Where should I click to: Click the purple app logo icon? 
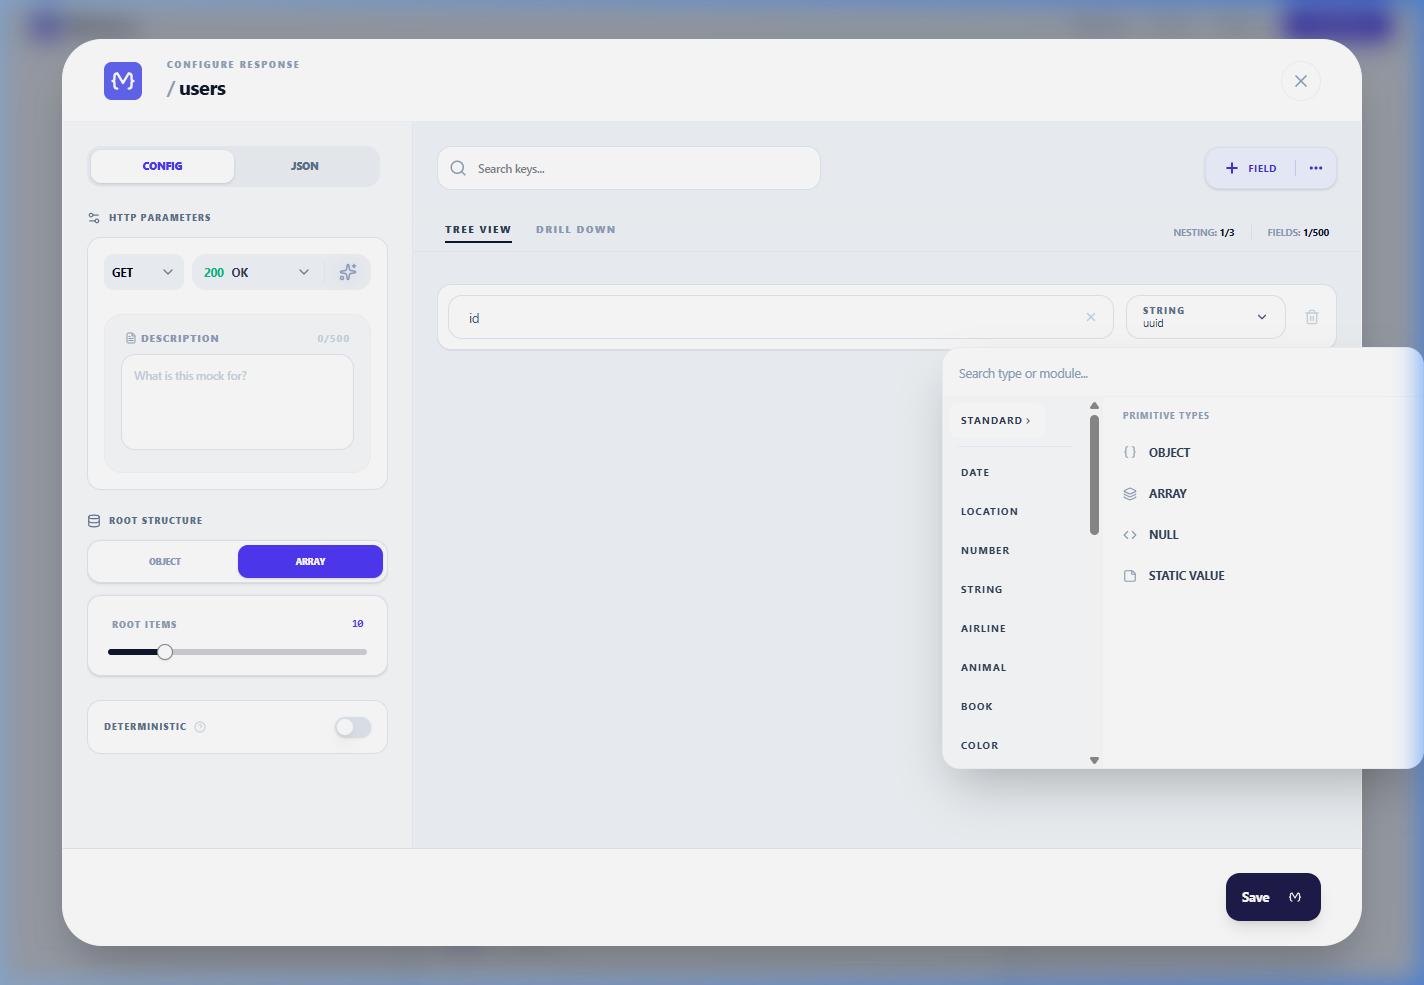[x=123, y=81]
